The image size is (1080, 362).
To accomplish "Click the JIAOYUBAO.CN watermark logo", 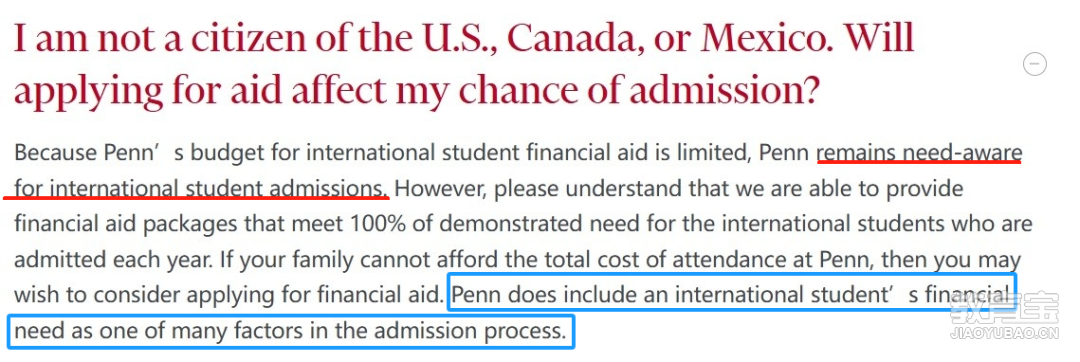I will coord(1004,319).
